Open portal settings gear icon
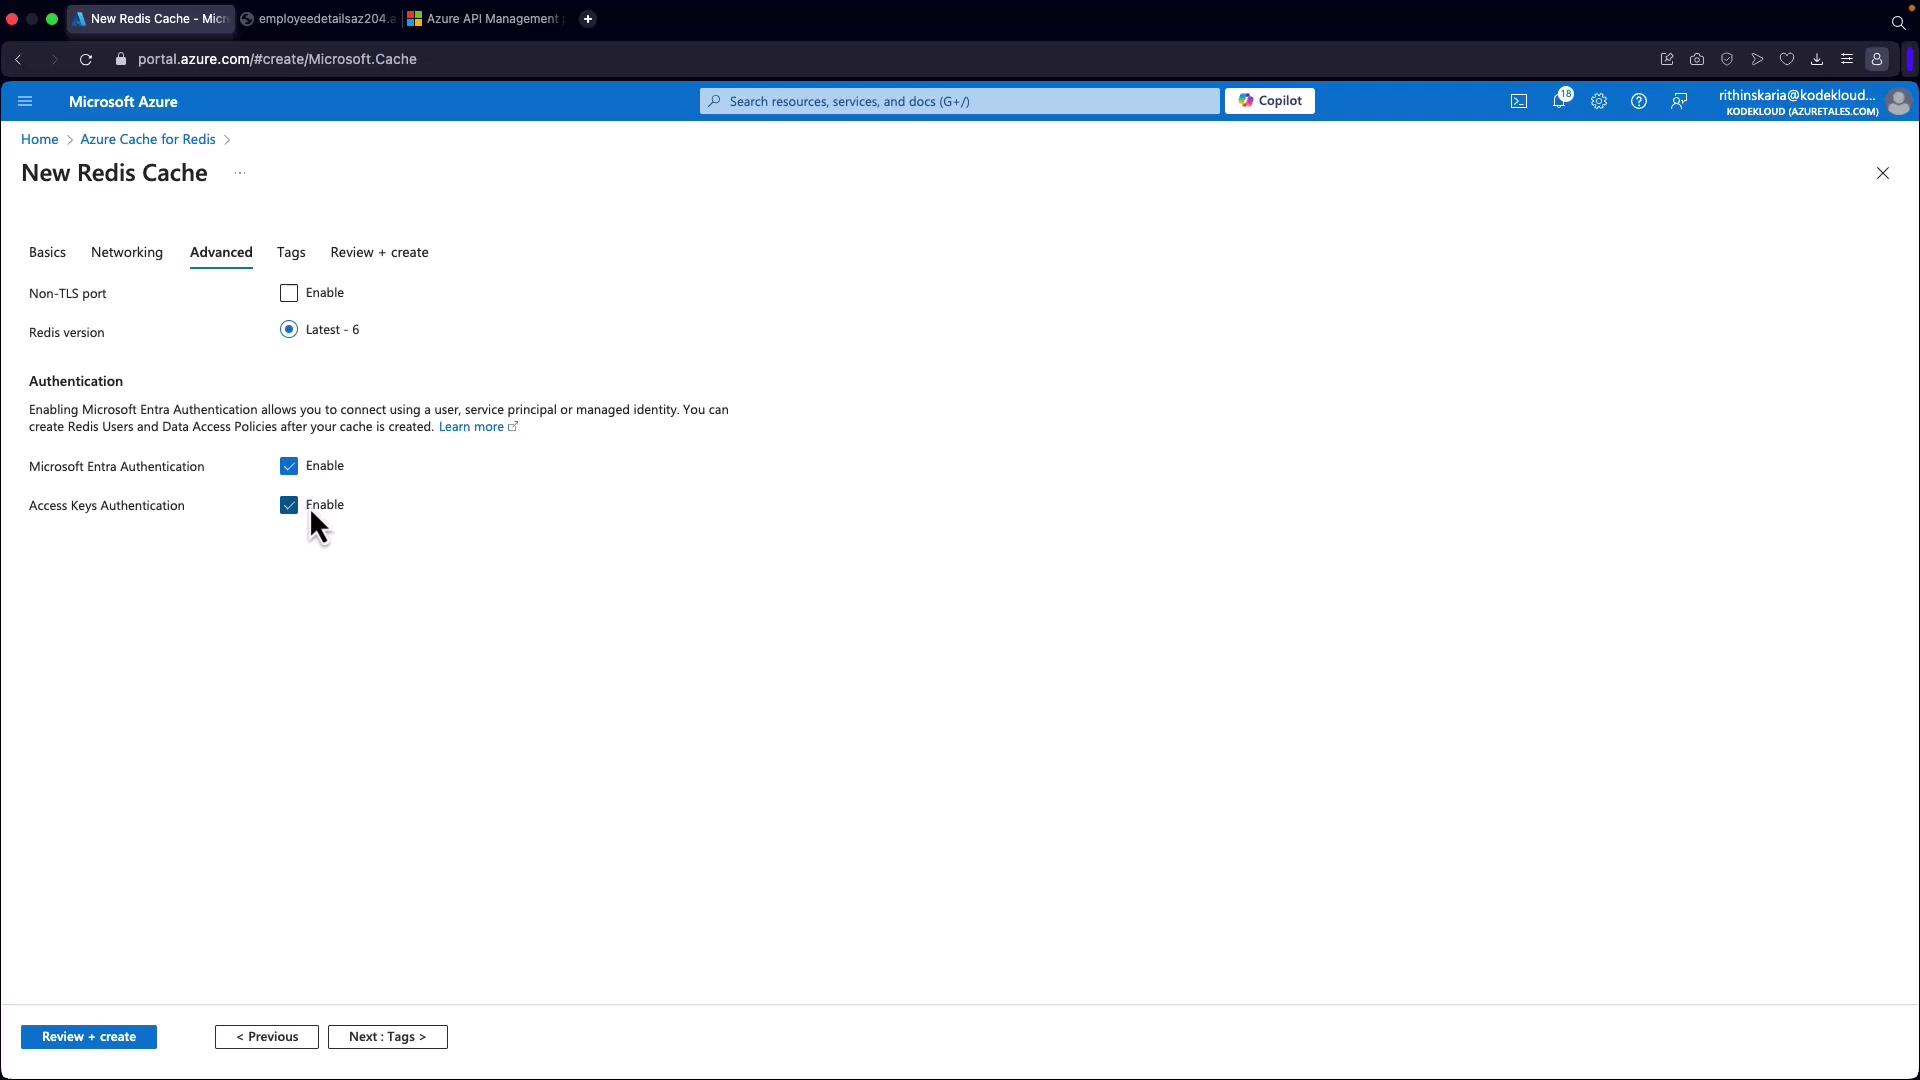The width and height of the screenshot is (1920, 1080). click(x=1599, y=101)
